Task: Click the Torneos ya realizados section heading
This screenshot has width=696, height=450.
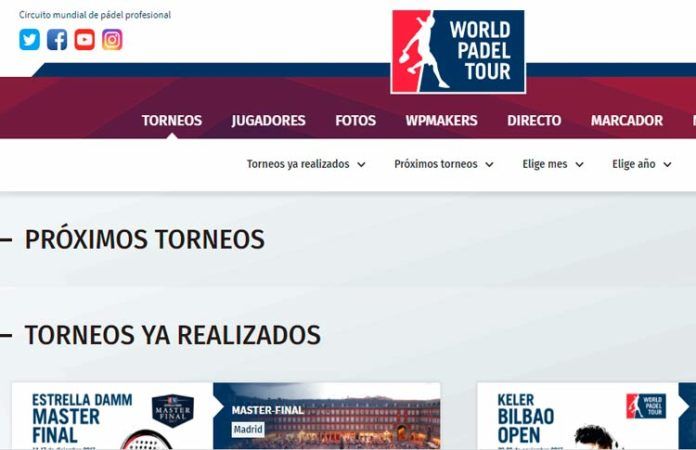Action: tap(173, 335)
